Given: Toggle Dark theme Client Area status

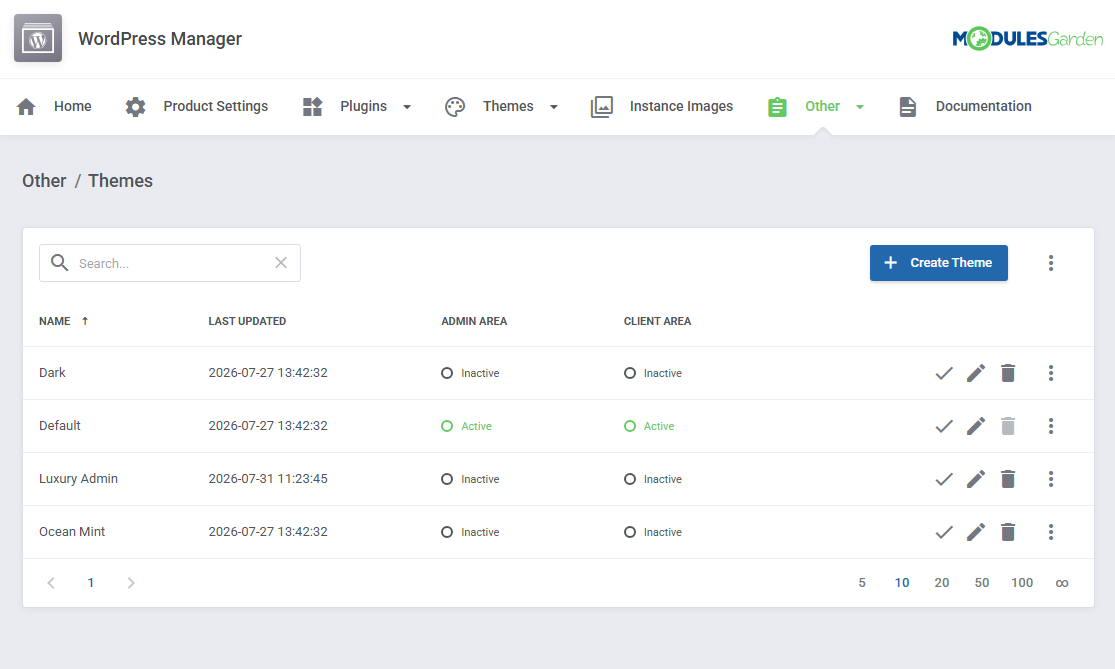Looking at the screenshot, I should coord(653,373).
